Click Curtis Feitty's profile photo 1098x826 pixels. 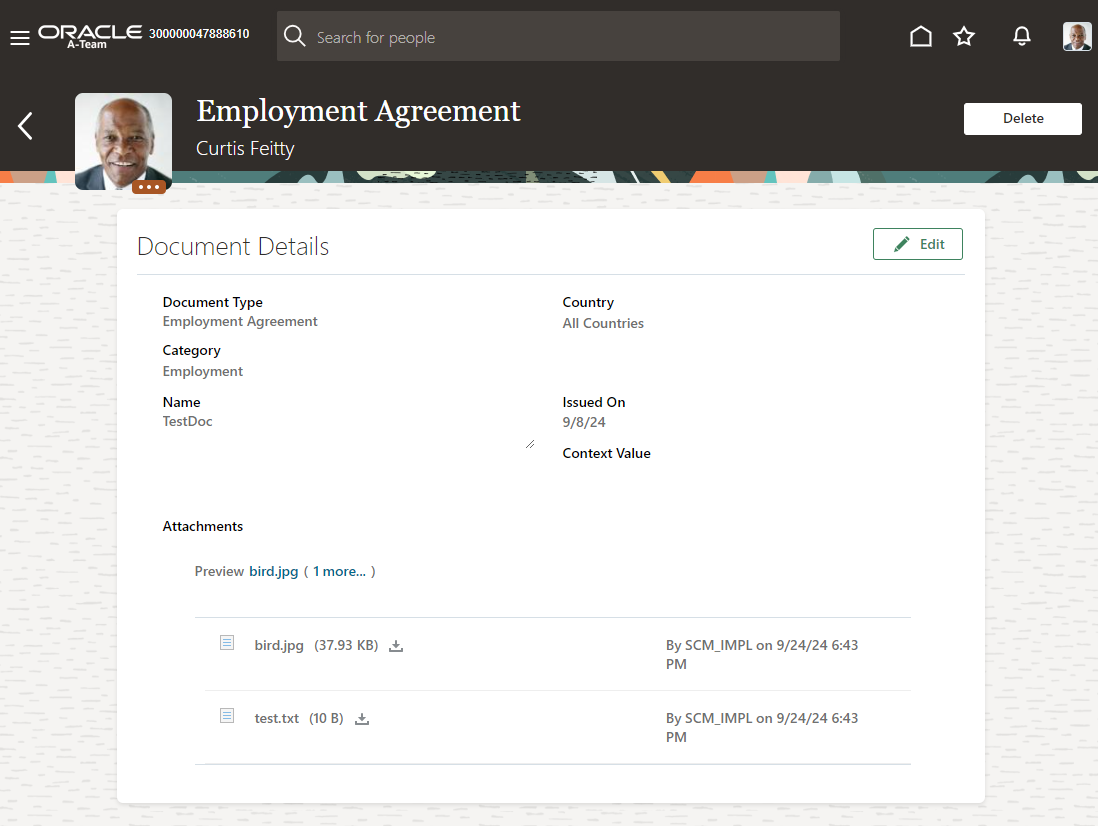[123, 138]
